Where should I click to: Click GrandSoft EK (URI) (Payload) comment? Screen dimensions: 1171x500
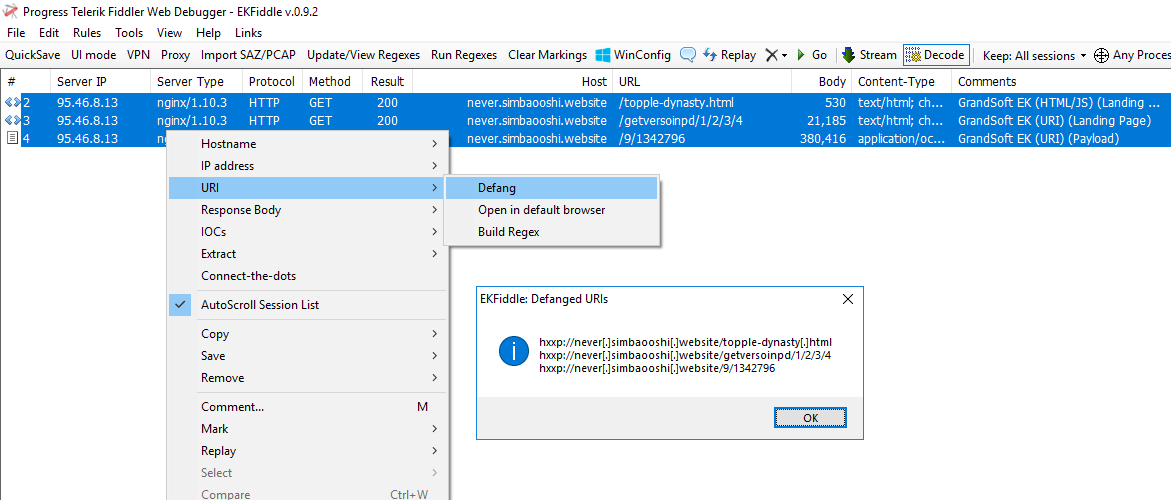[x=1041, y=138]
